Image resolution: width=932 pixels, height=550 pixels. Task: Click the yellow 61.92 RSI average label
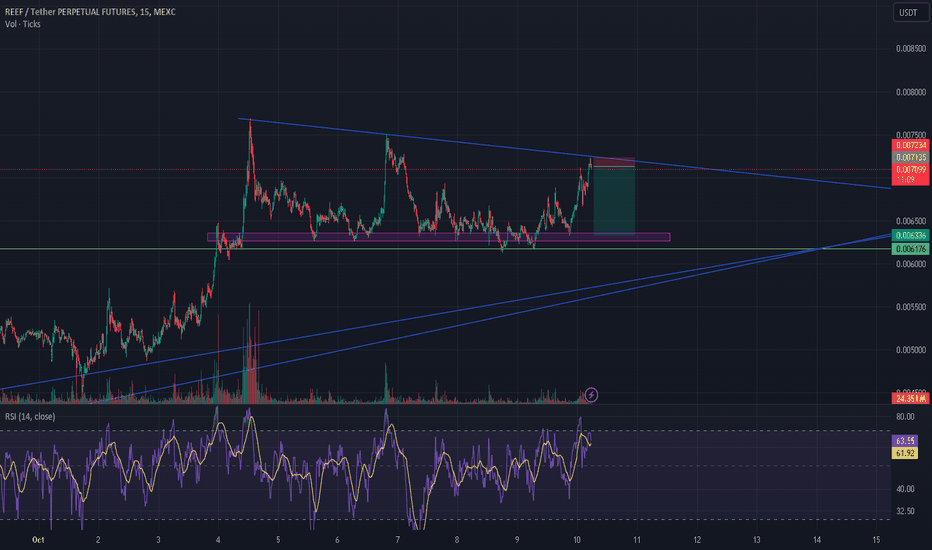(905, 453)
